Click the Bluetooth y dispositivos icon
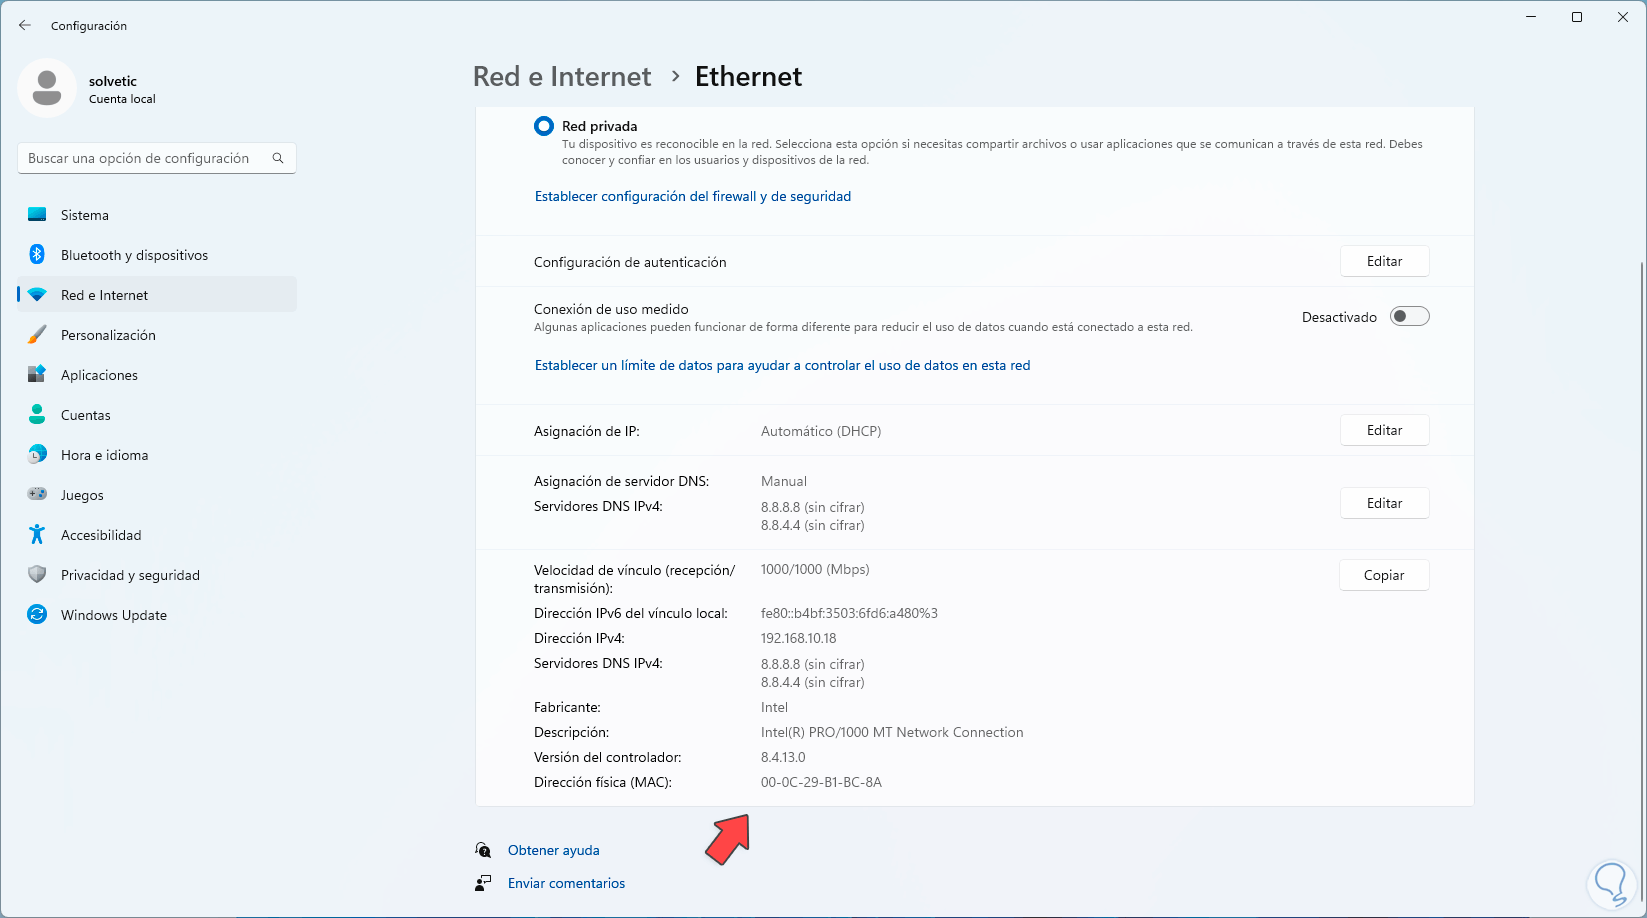Image resolution: width=1647 pixels, height=918 pixels. click(37, 255)
